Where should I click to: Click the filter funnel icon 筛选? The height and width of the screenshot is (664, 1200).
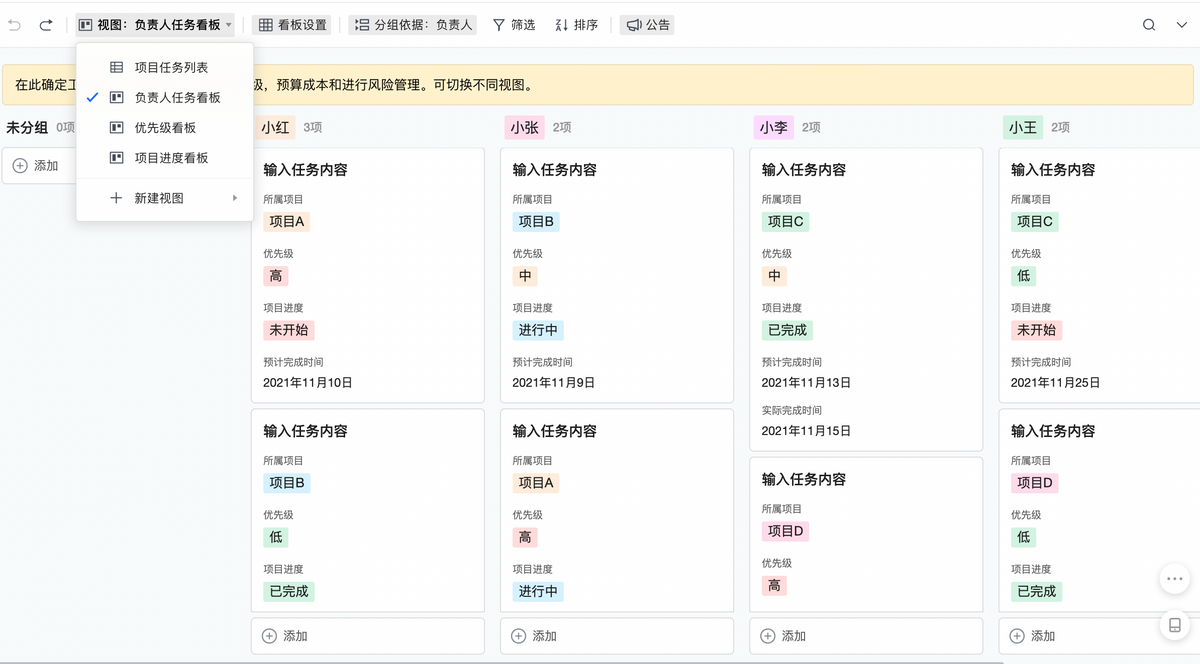(513, 25)
